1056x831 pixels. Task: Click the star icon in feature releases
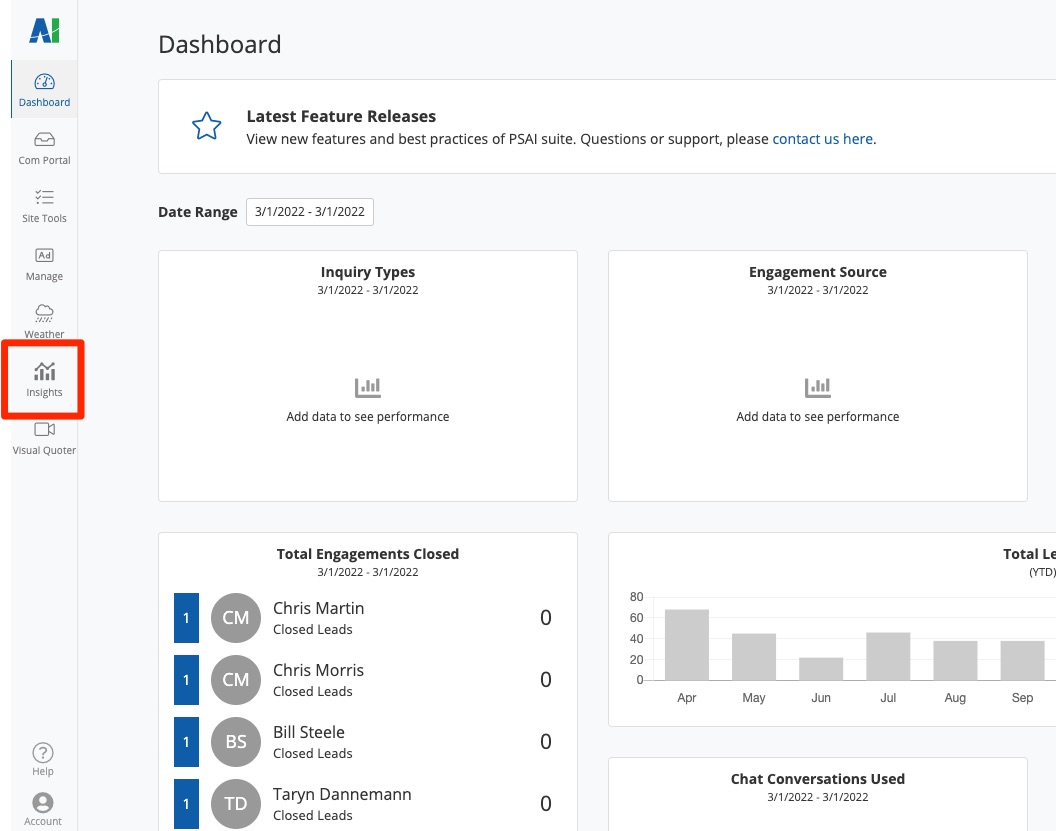[206, 127]
